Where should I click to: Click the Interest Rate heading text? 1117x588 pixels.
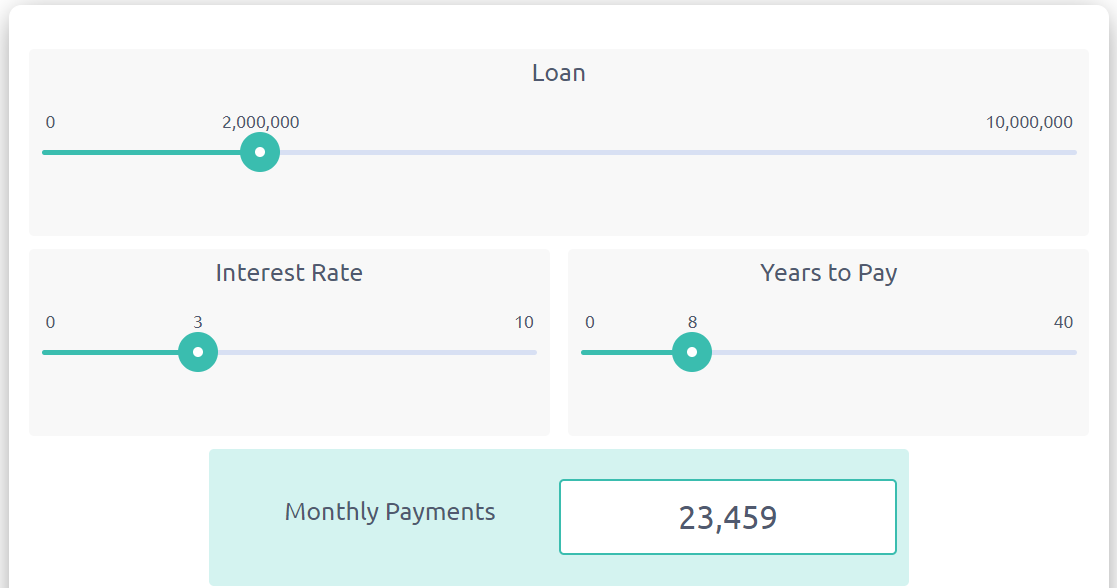289,273
